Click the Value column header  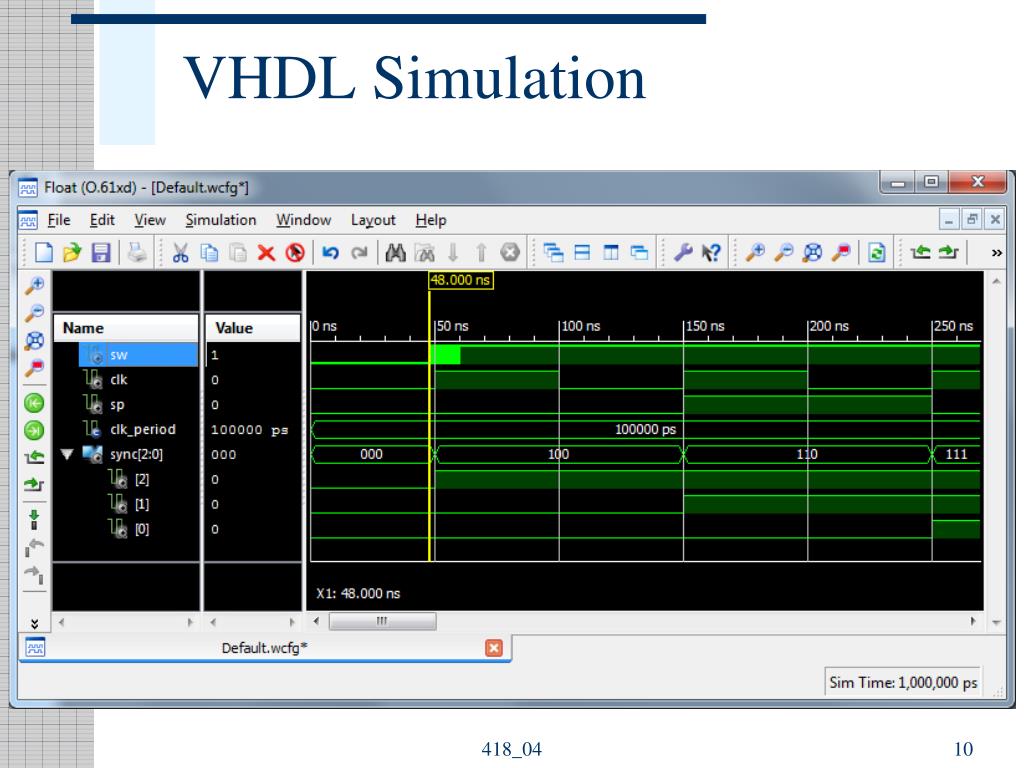[253, 328]
